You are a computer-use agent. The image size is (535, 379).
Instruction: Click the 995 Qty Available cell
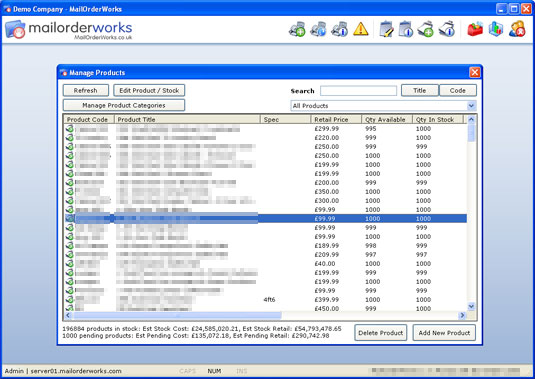[x=371, y=129]
